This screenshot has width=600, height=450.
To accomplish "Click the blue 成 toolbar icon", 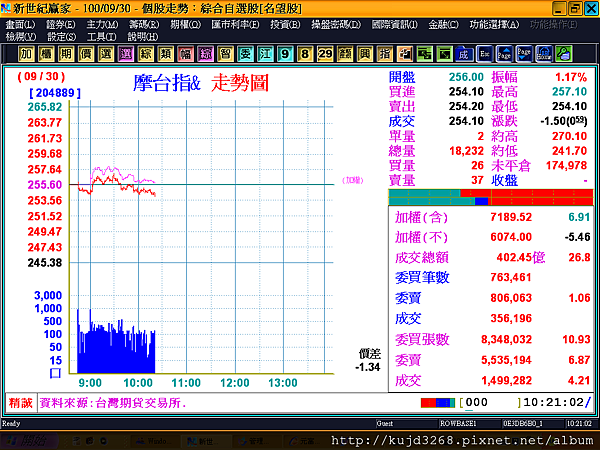I will pyautogui.click(x=464, y=54).
